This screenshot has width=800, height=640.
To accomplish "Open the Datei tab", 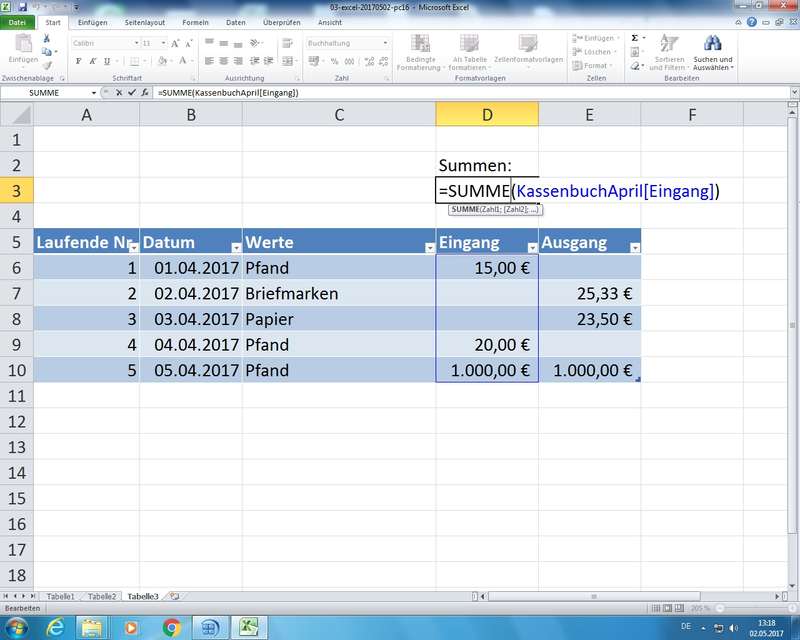I will click(x=17, y=22).
